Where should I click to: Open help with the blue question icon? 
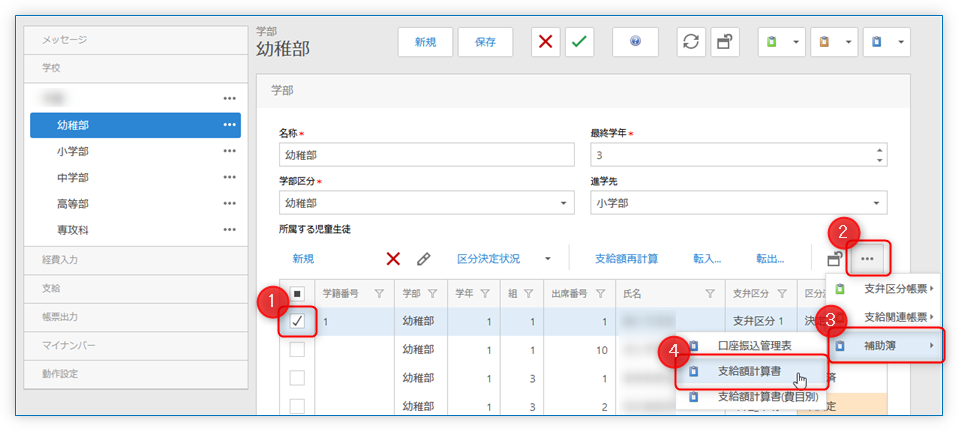[x=635, y=42]
